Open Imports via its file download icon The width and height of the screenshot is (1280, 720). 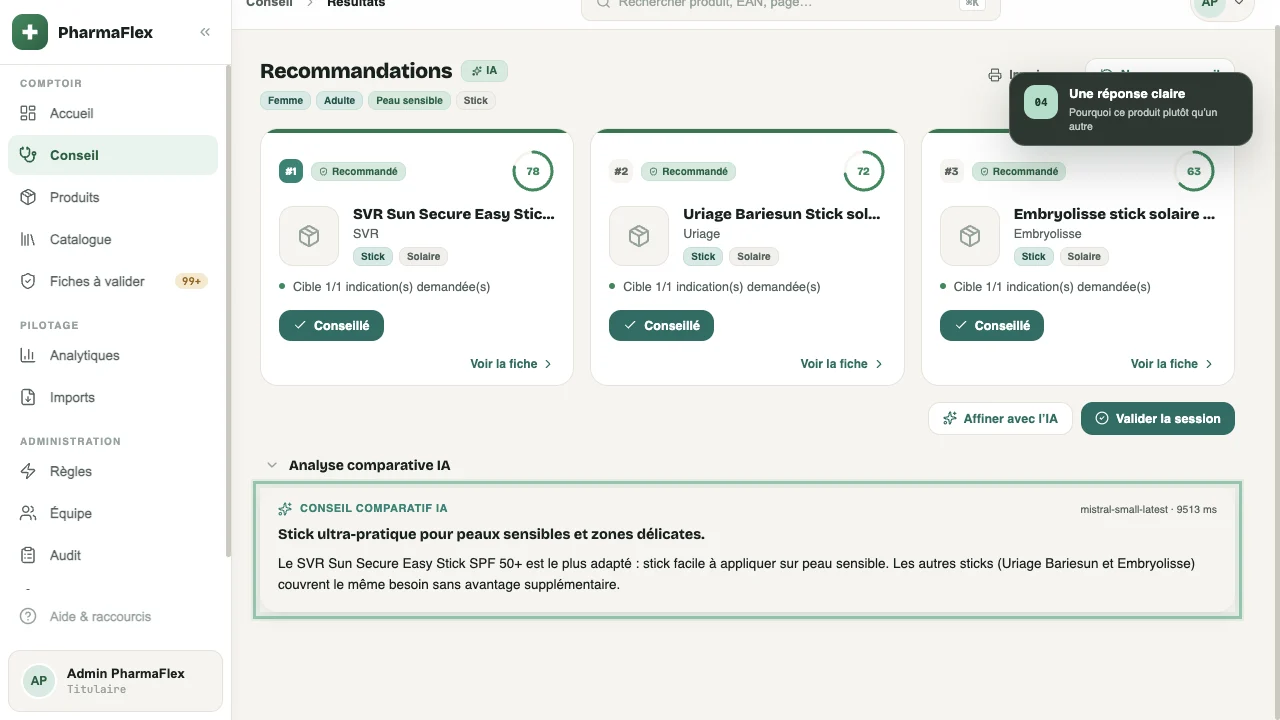pos(28,397)
